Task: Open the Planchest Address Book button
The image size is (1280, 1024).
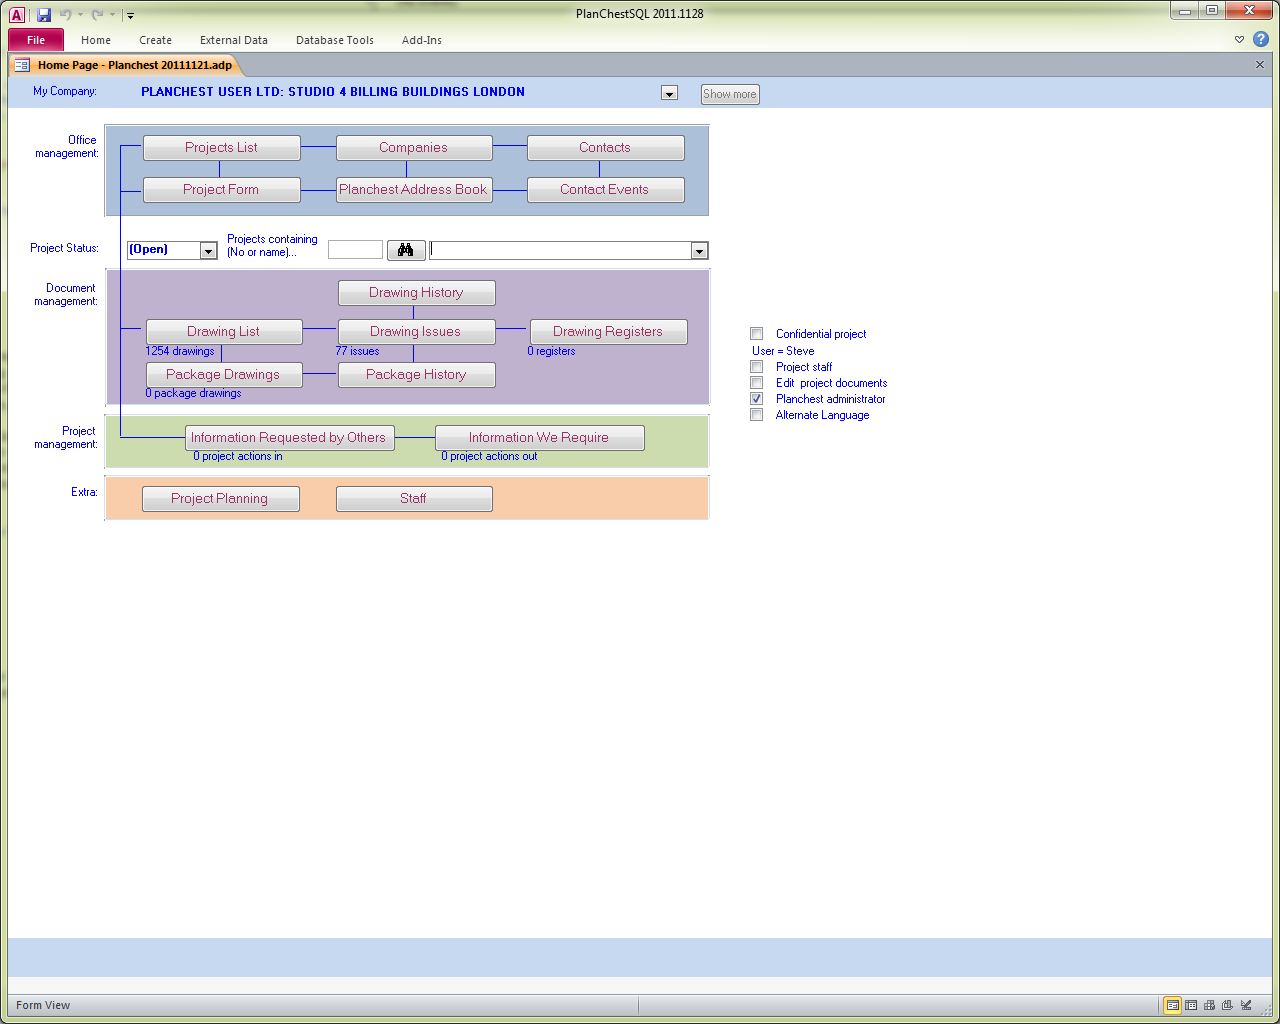Action: click(x=414, y=190)
